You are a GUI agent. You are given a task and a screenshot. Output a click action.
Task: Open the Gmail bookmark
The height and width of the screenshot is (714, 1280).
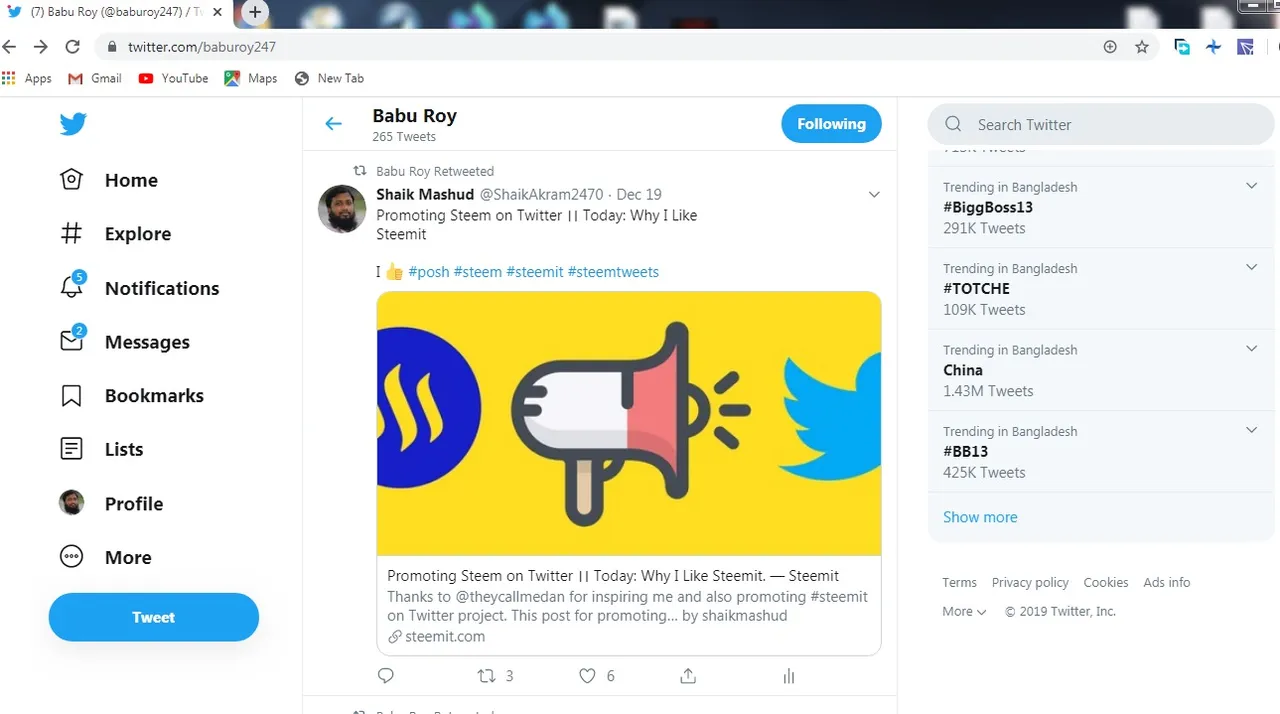(x=95, y=78)
